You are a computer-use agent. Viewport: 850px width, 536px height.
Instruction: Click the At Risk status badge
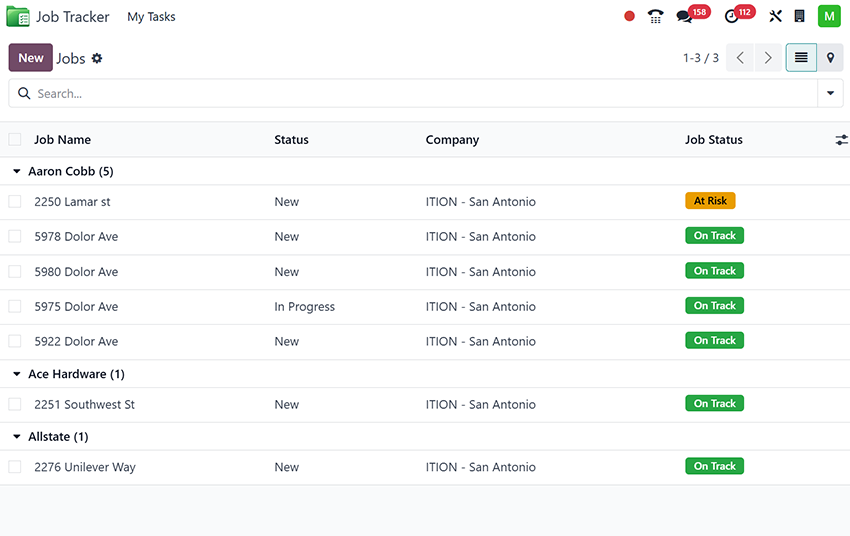[x=710, y=201]
